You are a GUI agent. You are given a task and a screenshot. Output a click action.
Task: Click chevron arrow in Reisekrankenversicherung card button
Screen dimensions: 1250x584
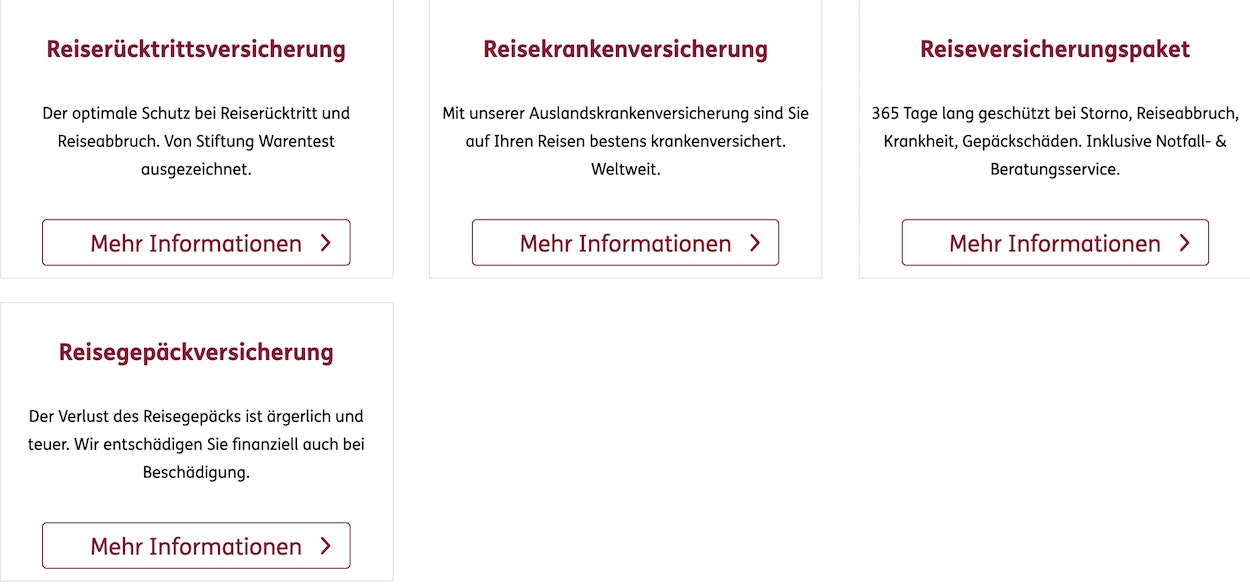tap(755, 243)
